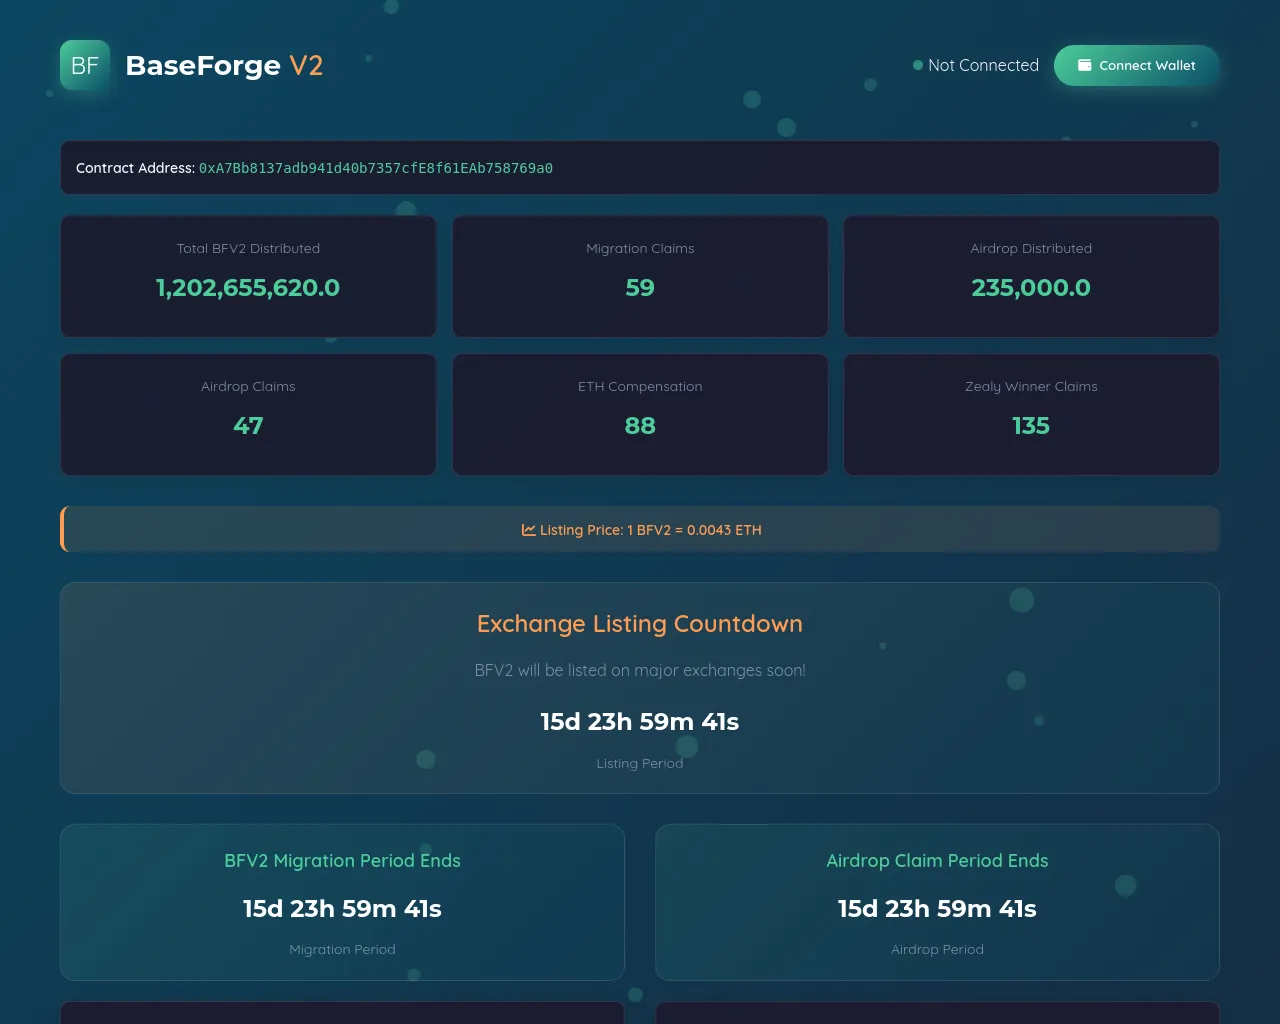The width and height of the screenshot is (1280, 1024).
Task: Click the Exchange Listing countdown timer
Action: click(x=640, y=722)
